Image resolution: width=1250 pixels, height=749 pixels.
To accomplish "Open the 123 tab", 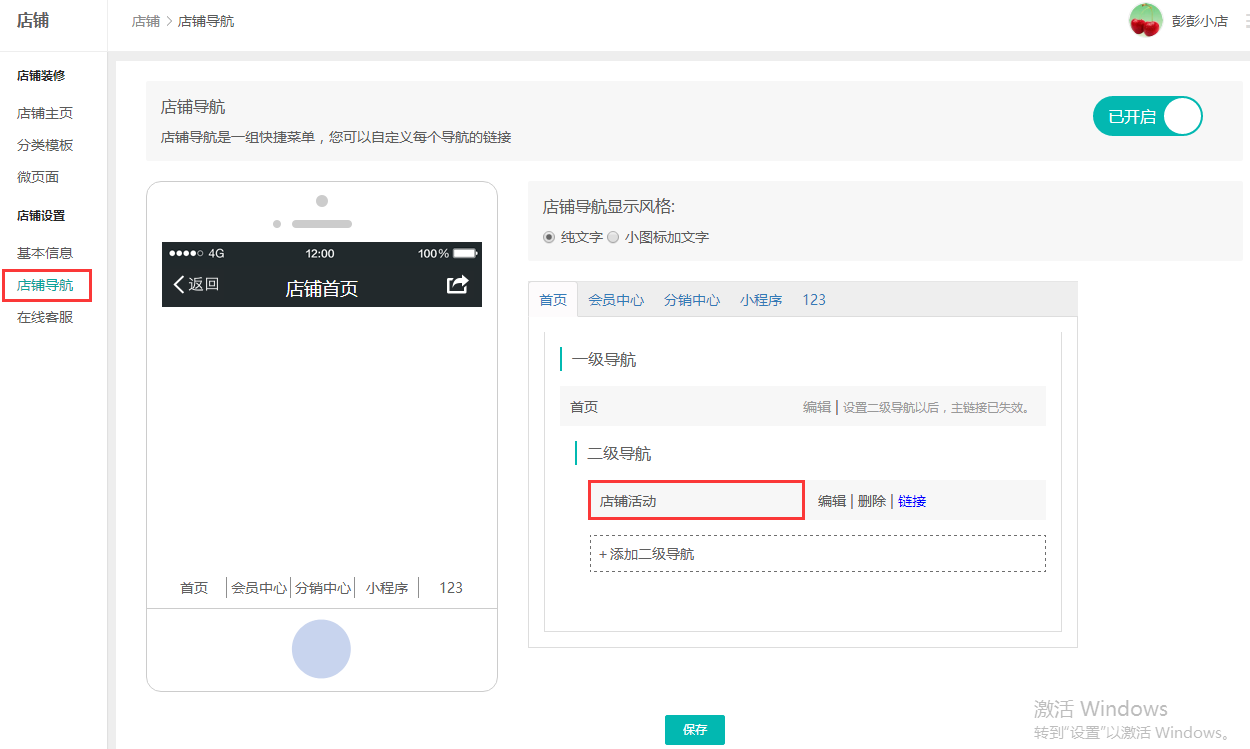I will point(814,300).
